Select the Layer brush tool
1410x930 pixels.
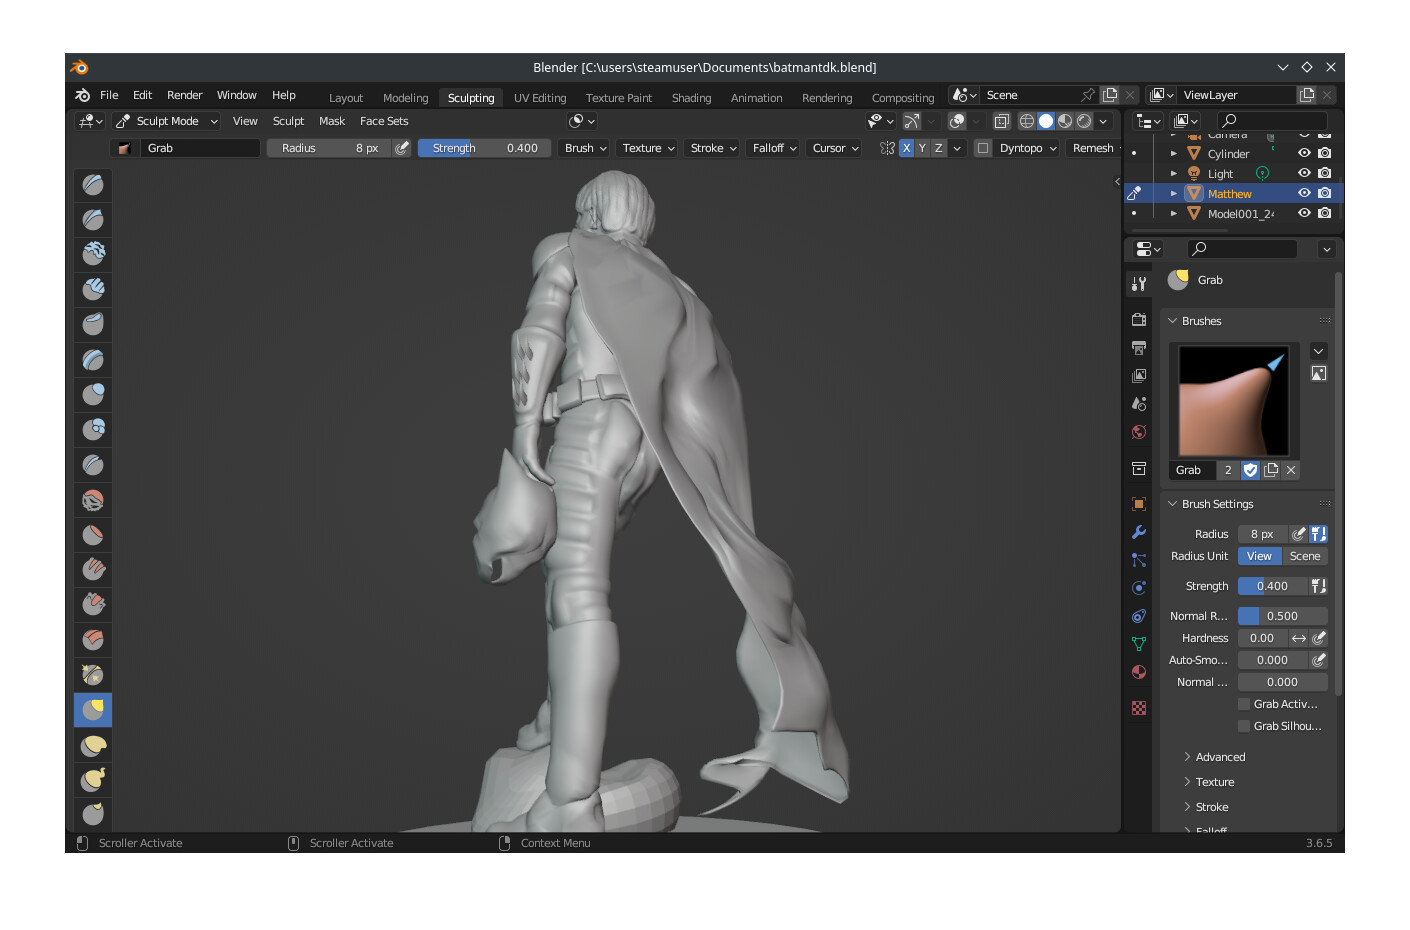point(93,359)
